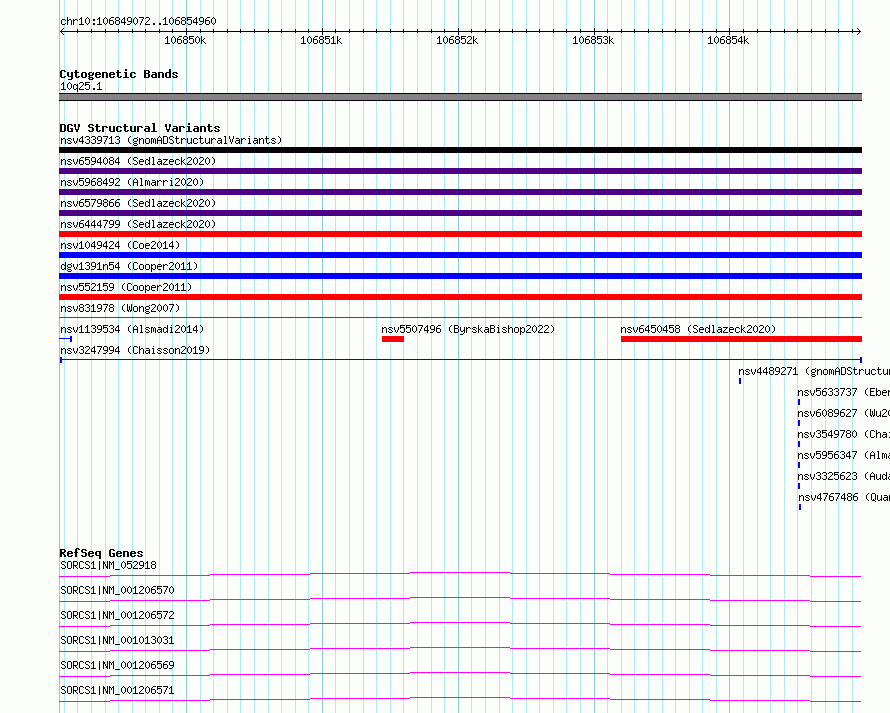Open nsv4339713 gnomADStructuralVariants label

[171, 140]
